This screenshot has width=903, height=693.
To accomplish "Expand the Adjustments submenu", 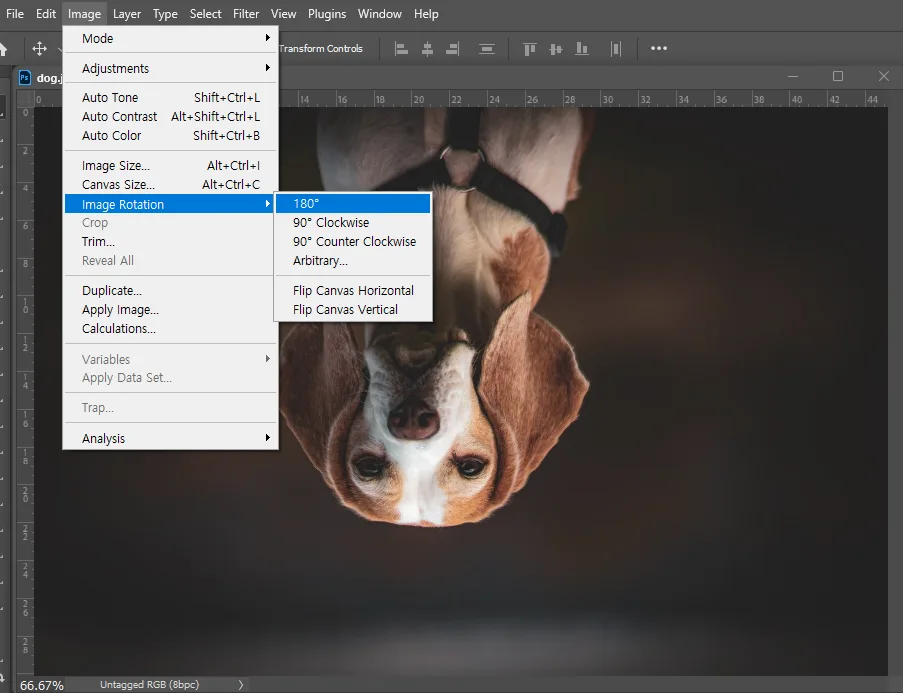I will [171, 69].
